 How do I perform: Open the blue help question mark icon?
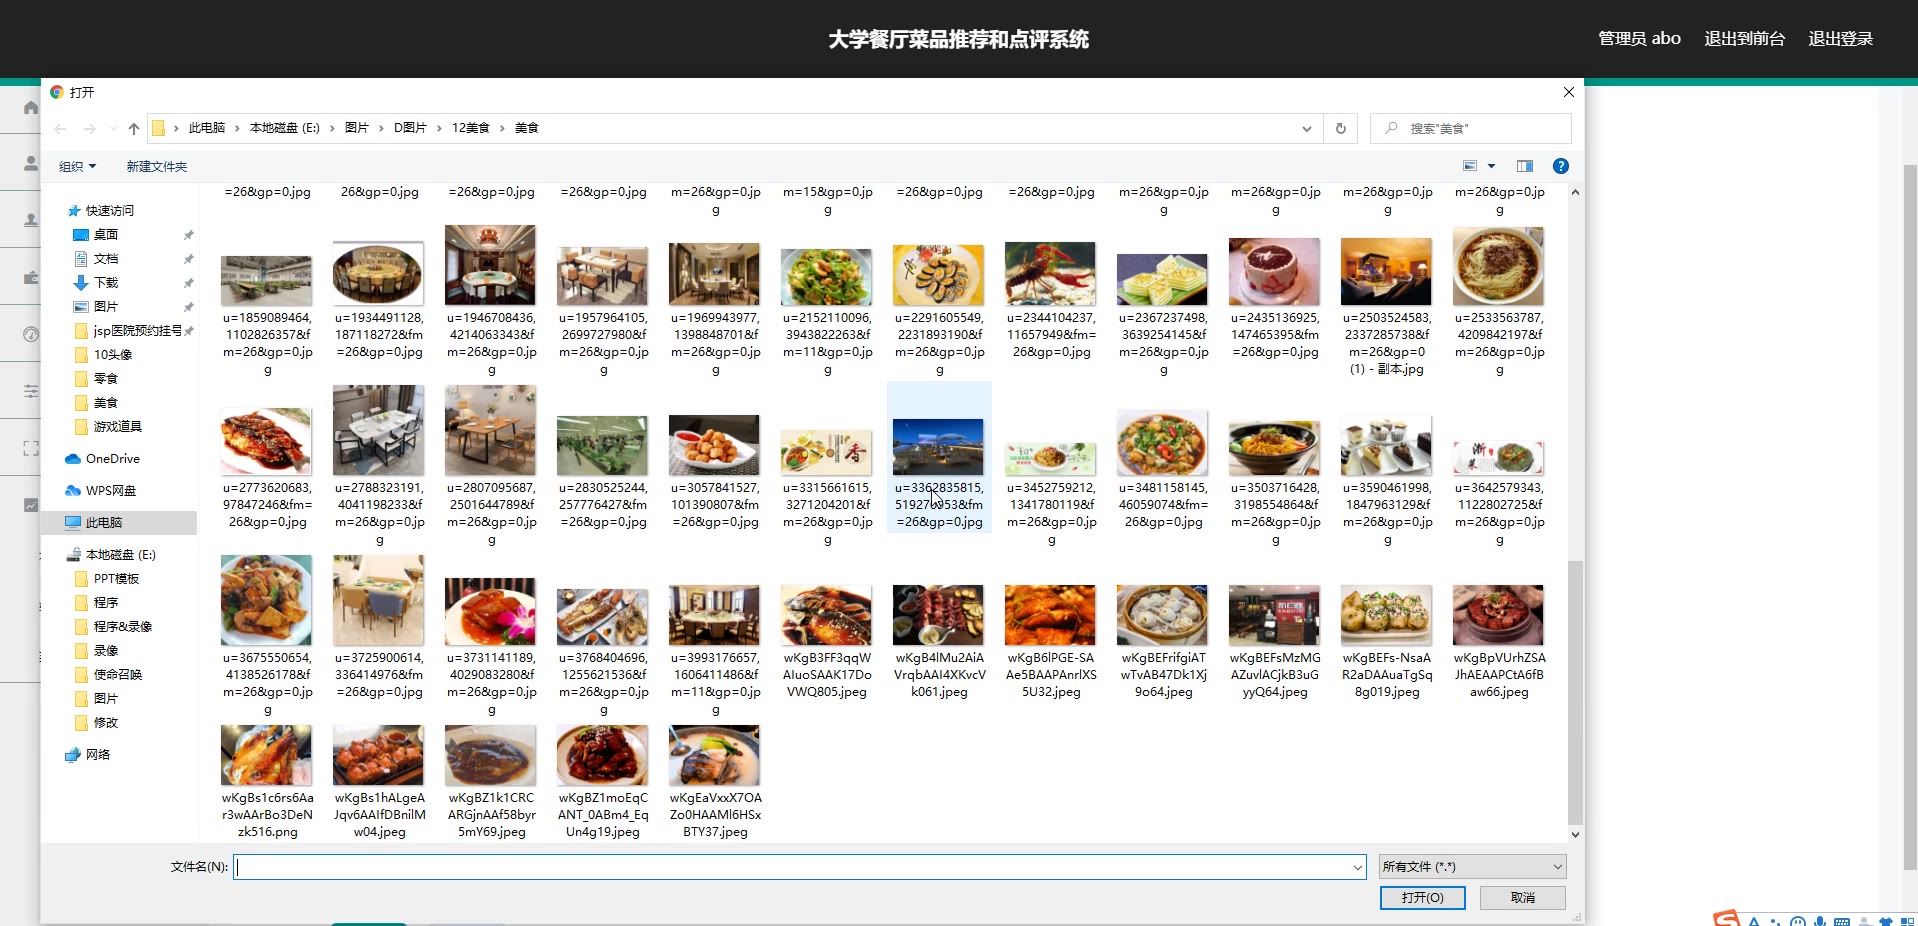tap(1560, 166)
